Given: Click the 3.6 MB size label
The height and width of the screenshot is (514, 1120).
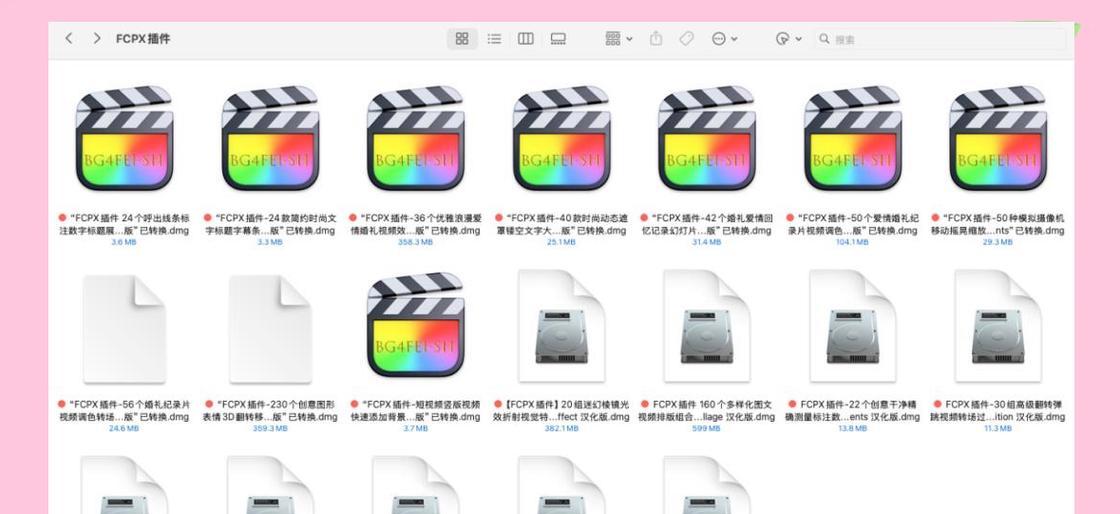Looking at the screenshot, I should click(x=124, y=242).
